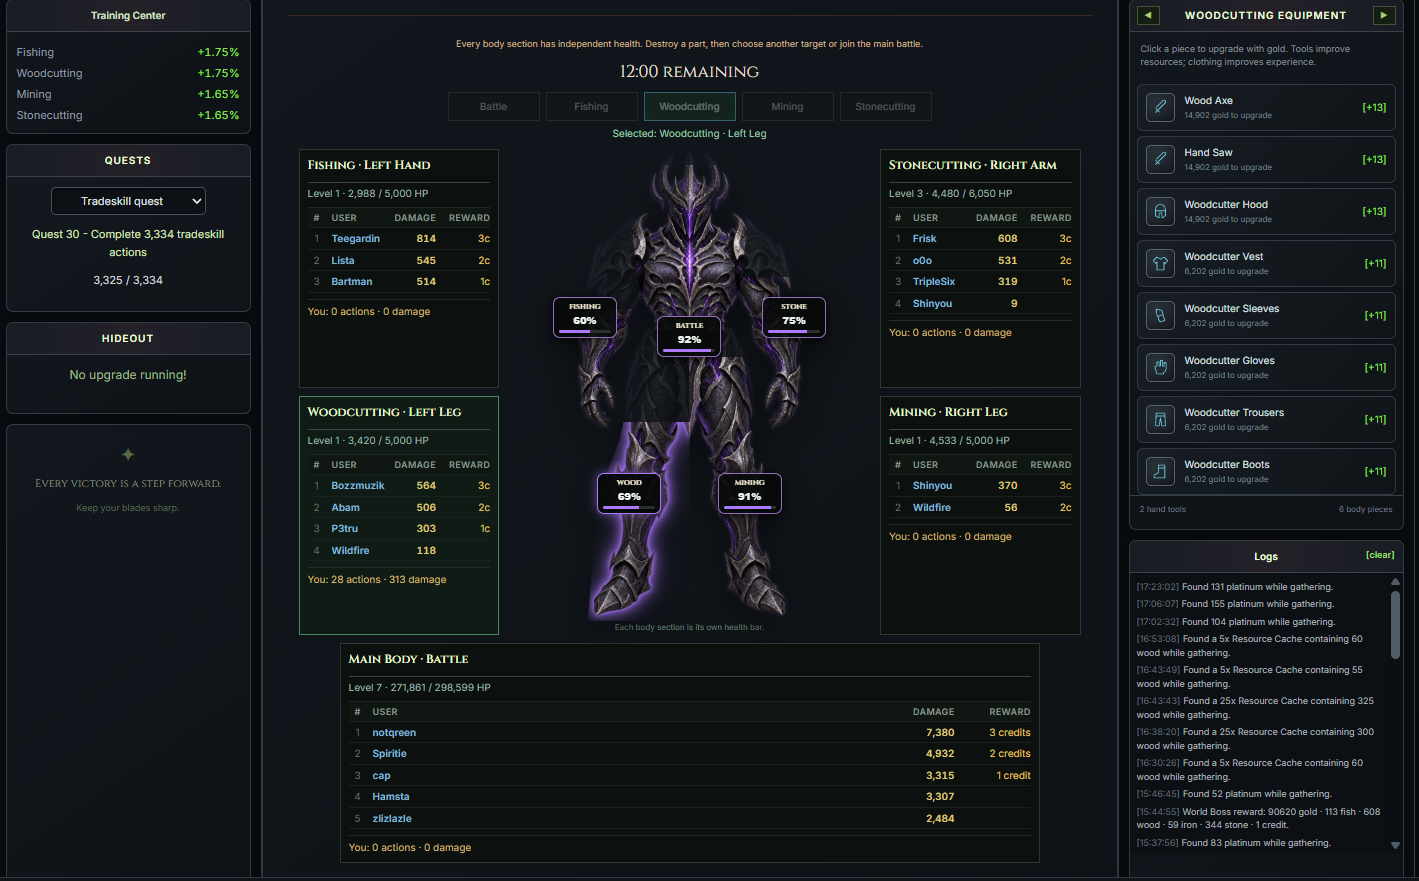1419x881 pixels.
Task: Switch to the Mining tab
Action: pyautogui.click(x=787, y=106)
